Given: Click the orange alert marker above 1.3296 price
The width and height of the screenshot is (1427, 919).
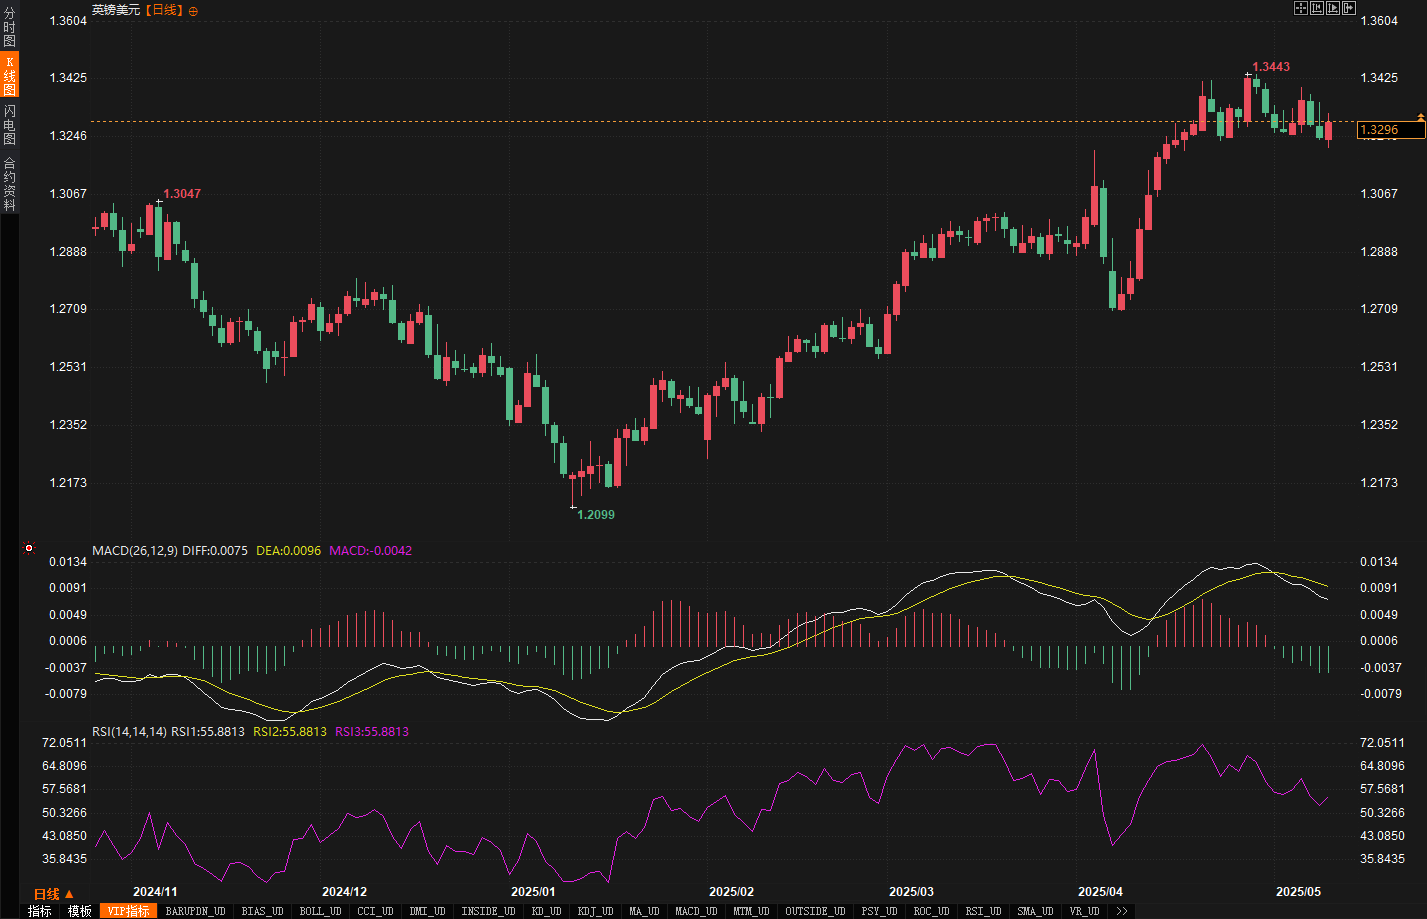Looking at the screenshot, I should [1421, 118].
